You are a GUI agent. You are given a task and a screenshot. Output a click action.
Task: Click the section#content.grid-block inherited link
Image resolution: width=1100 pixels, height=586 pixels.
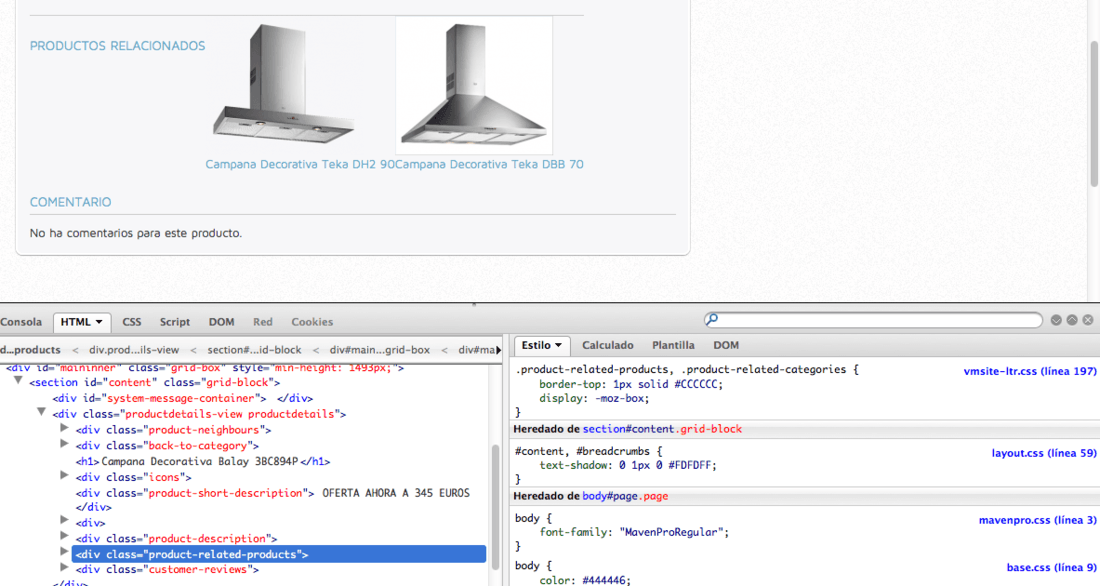[662, 429]
